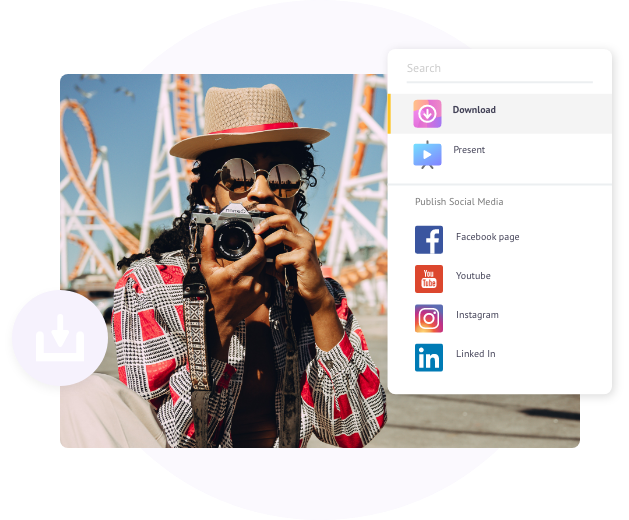The height and width of the screenshot is (520, 629).
Task: Pick the Linked In text label
Action: click(x=475, y=354)
